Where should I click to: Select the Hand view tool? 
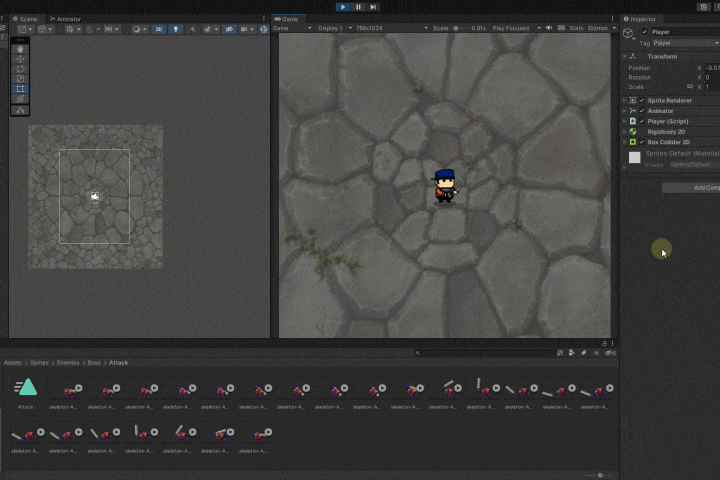(20, 49)
